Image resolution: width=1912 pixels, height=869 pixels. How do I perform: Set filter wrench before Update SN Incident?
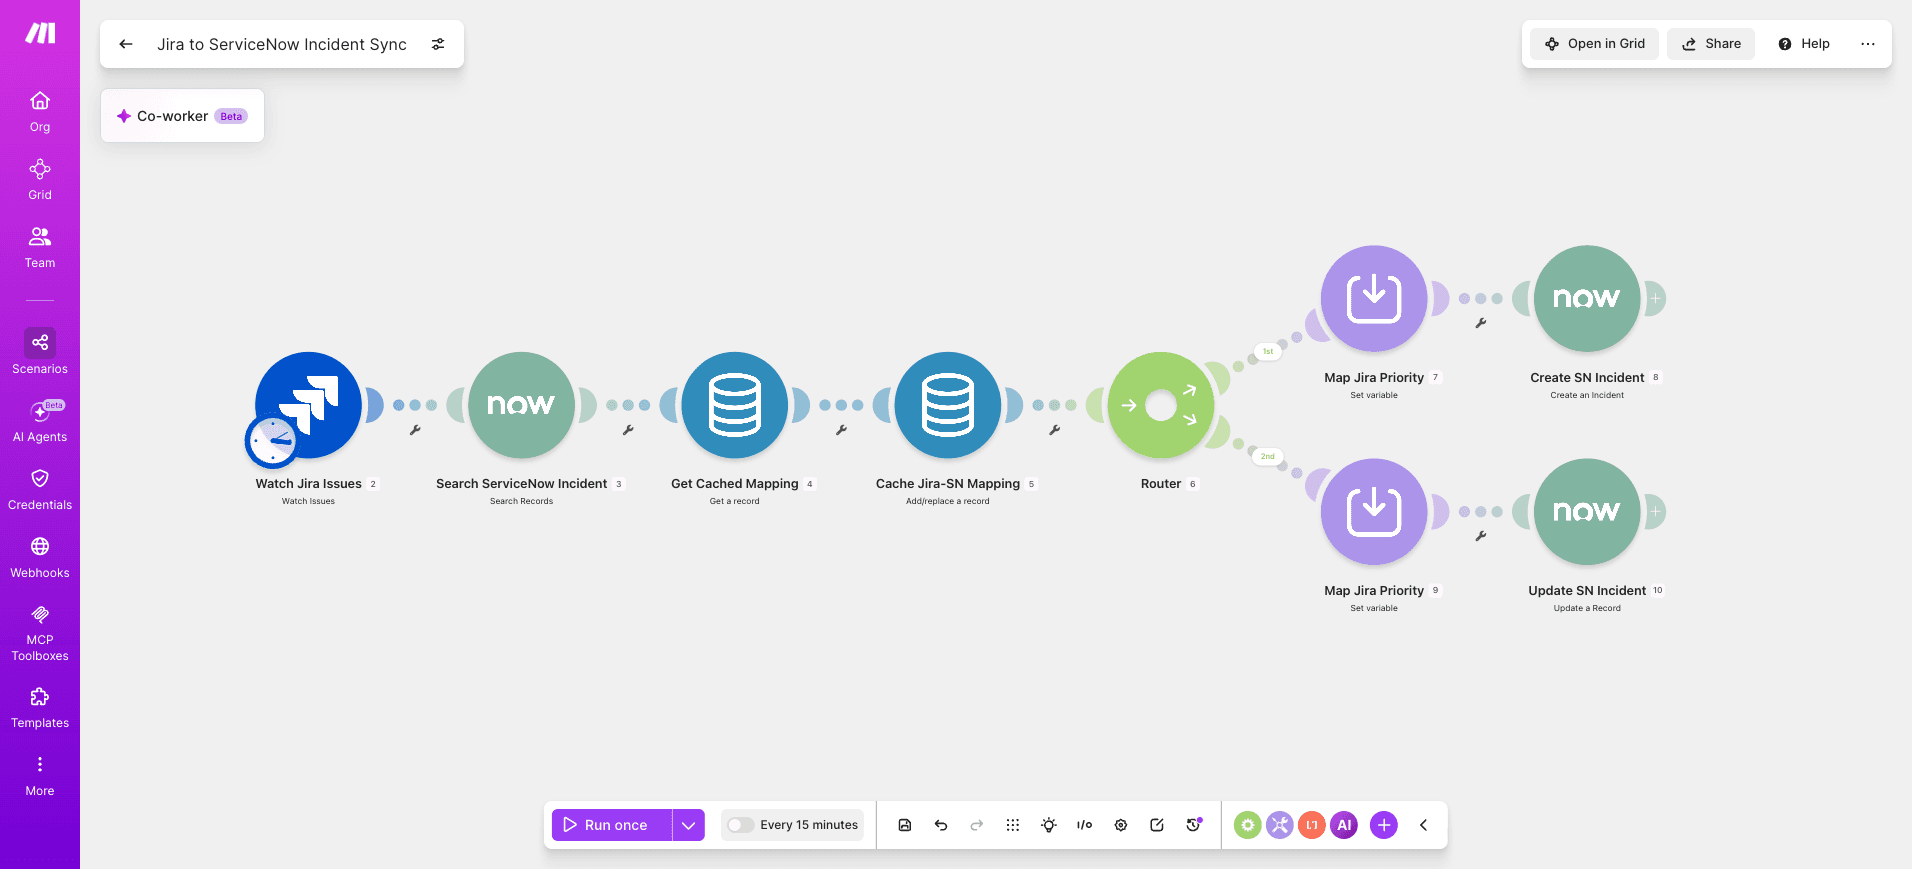coord(1481,536)
